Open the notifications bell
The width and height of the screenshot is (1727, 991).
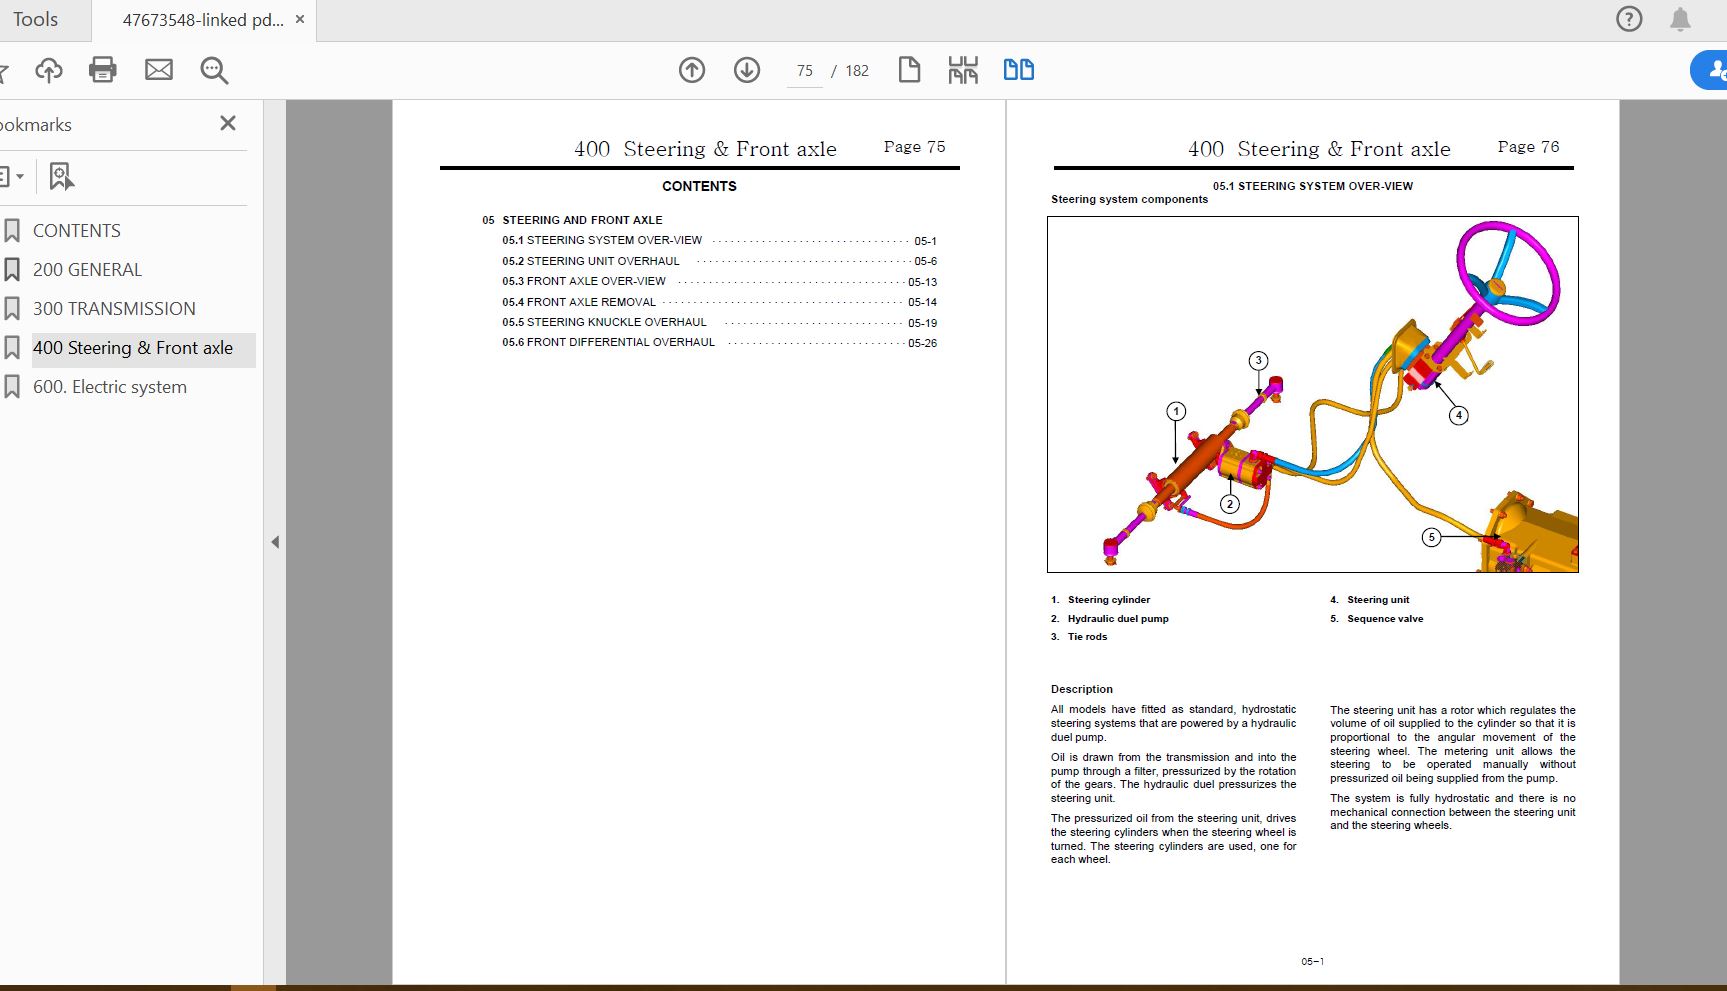(x=1681, y=19)
